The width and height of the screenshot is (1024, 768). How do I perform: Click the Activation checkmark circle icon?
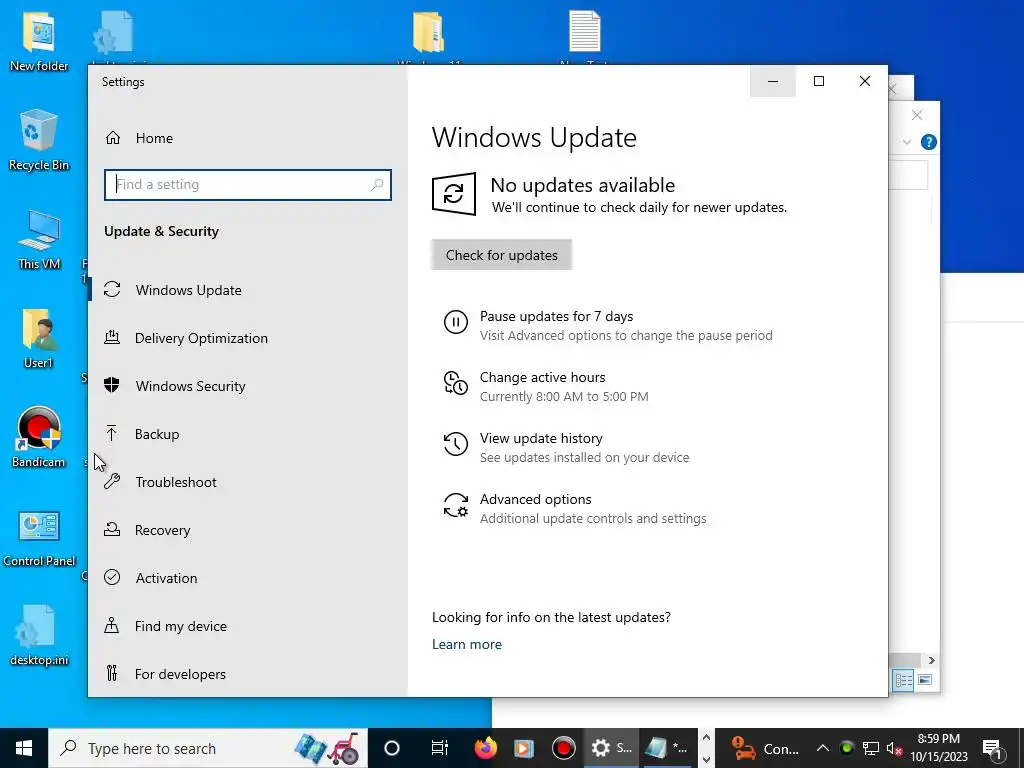(112, 577)
